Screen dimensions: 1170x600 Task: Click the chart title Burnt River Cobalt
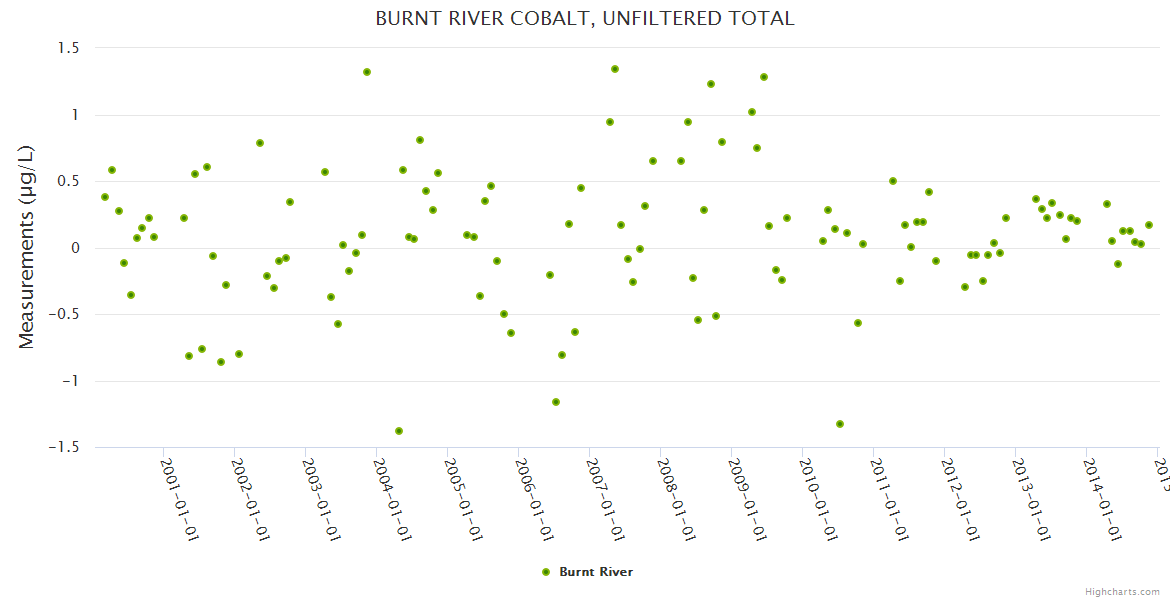tap(585, 19)
